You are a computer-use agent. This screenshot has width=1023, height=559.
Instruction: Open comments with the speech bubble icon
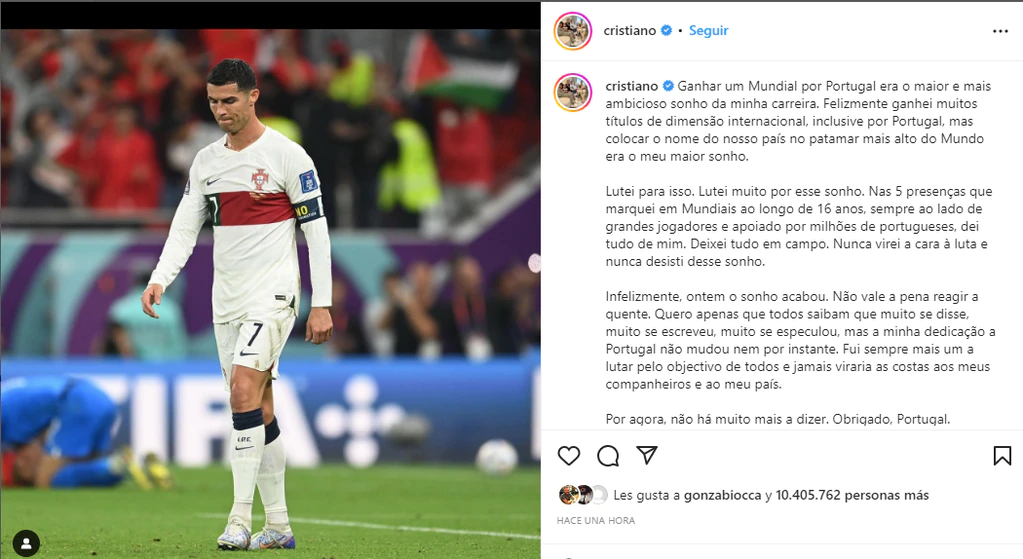(x=608, y=455)
